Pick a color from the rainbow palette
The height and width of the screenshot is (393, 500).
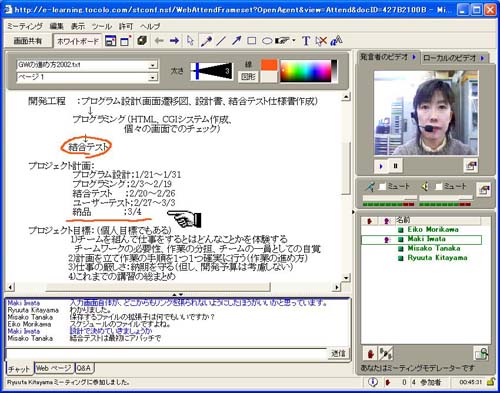click(x=306, y=71)
